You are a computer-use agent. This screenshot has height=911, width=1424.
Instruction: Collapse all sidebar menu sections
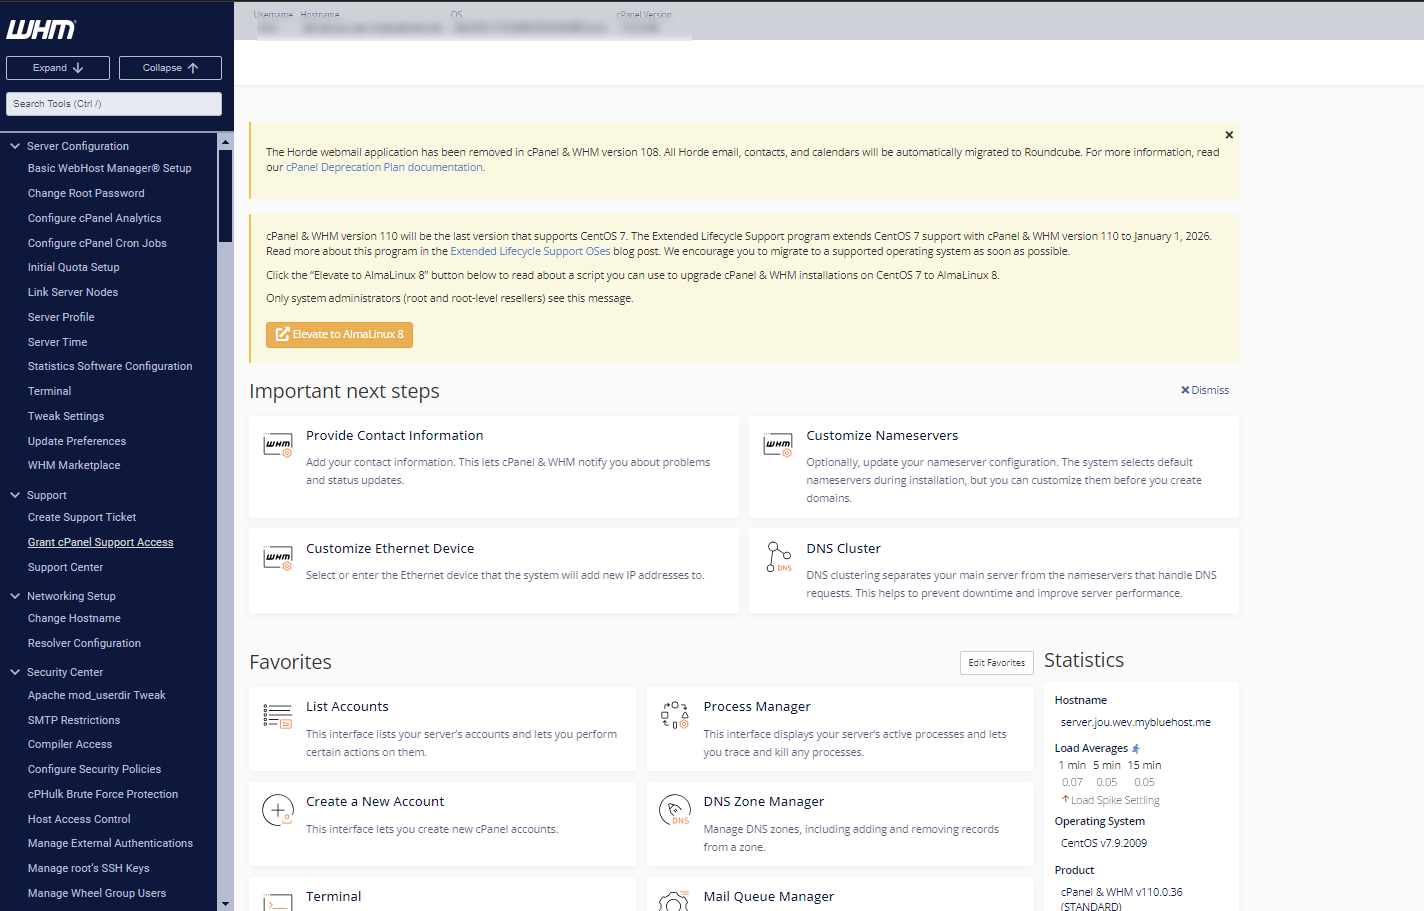point(170,68)
